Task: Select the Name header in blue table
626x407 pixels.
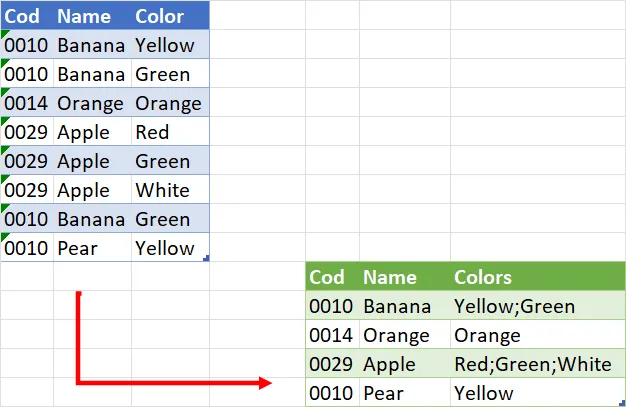Action: 81,16
